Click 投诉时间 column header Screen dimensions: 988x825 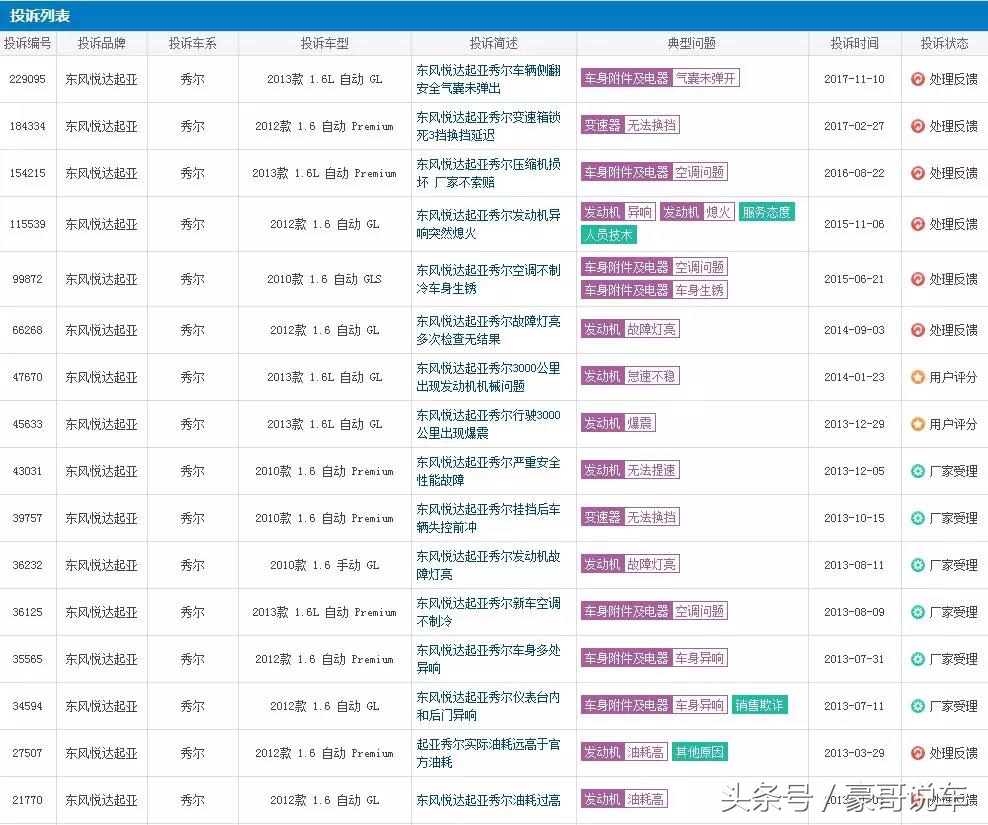click(x=854, y=43)
